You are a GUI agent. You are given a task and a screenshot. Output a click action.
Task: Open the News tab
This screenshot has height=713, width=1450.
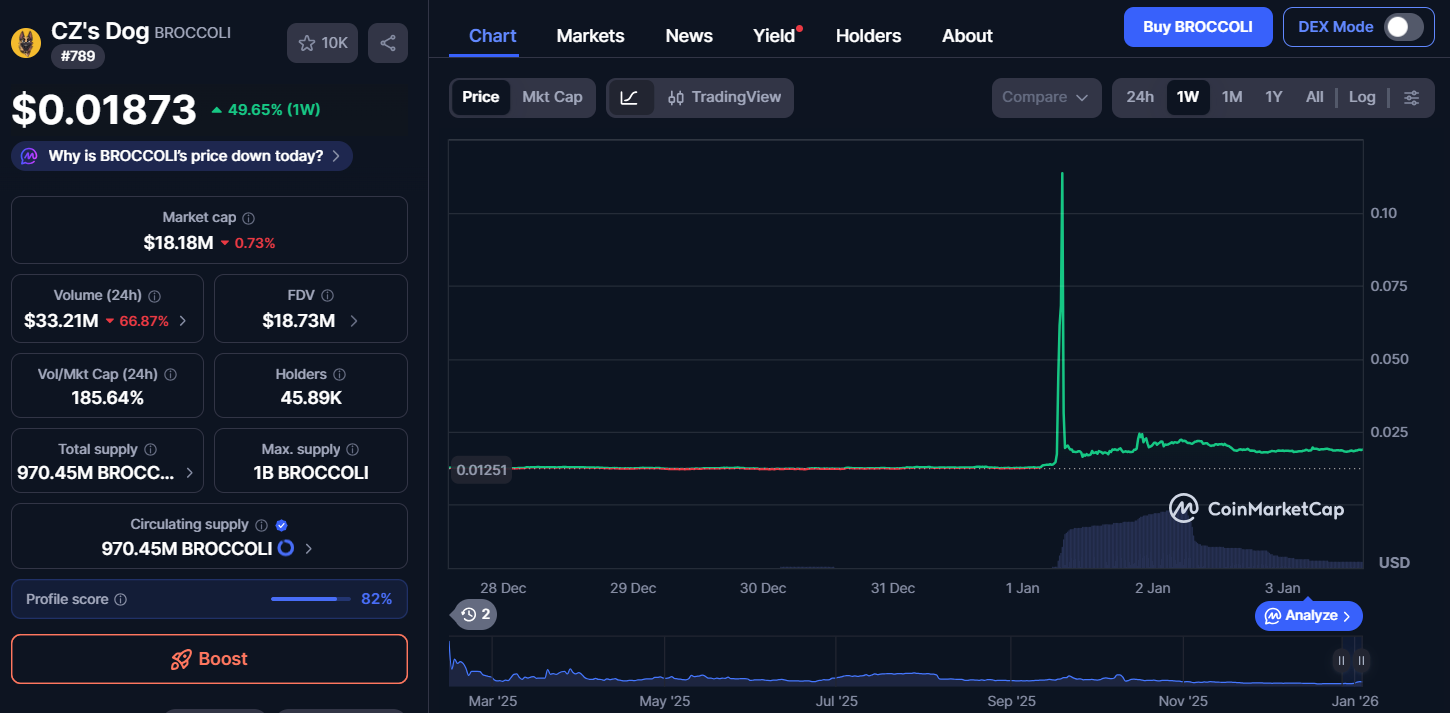click(689, 36)
